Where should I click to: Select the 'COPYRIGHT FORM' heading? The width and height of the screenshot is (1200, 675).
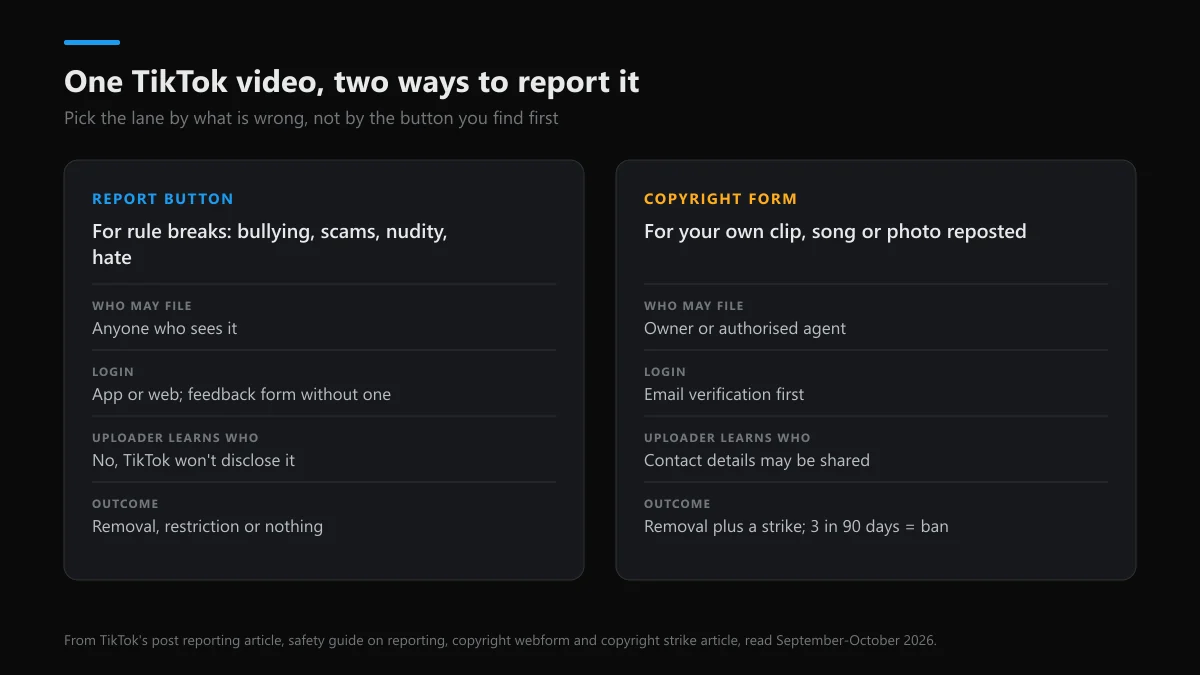720,199
